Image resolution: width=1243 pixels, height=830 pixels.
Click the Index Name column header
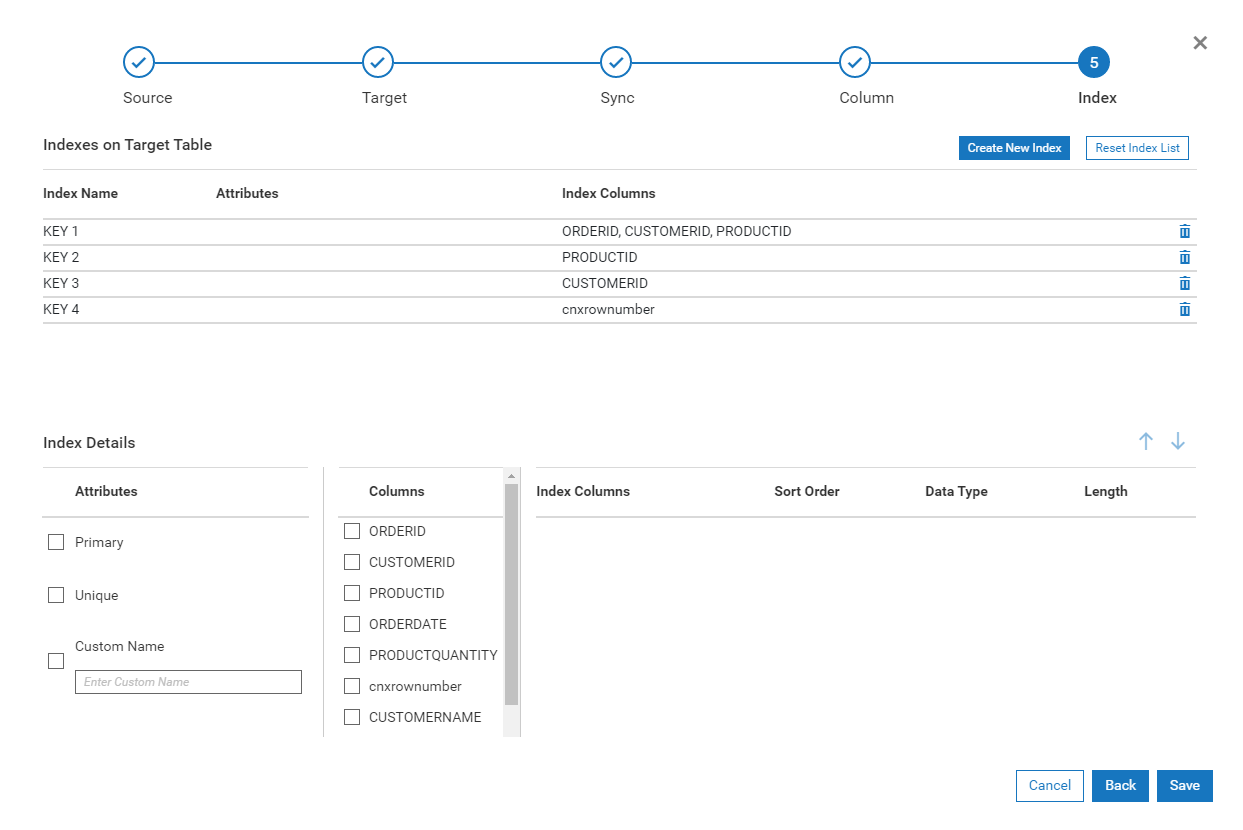(x=80, y=193)
